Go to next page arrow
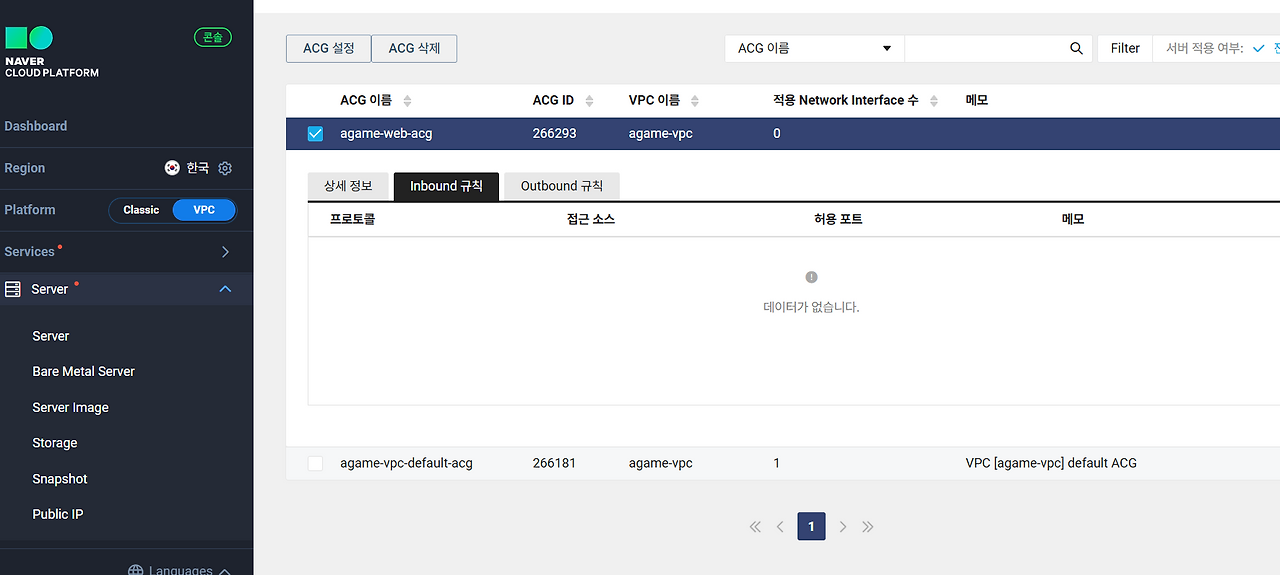Viewport: 1280px width, 575px height. tap(843, 527)
